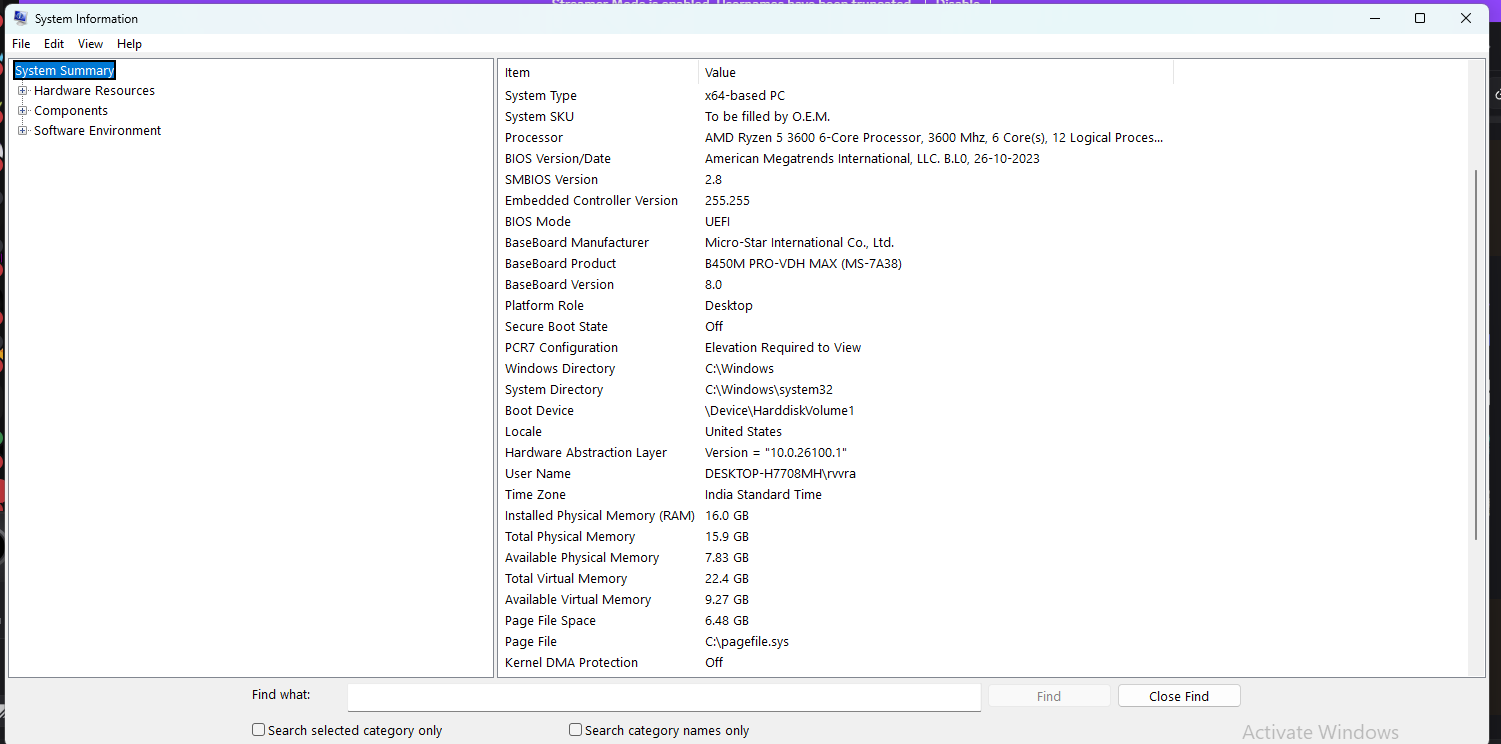The image size is (1501, 744).
Task: Expand the Software Environment node
Action: [23, 131]
